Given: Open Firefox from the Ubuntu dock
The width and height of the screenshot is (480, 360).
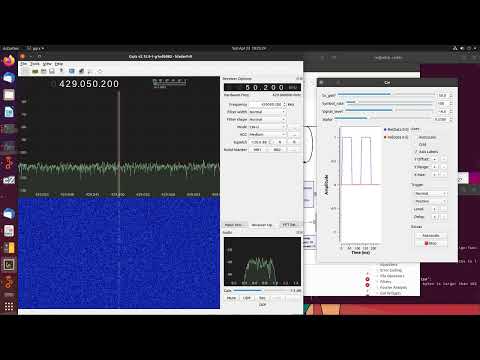Looking at the screenshot, I should pyautogui.click(x=9, y=61).
